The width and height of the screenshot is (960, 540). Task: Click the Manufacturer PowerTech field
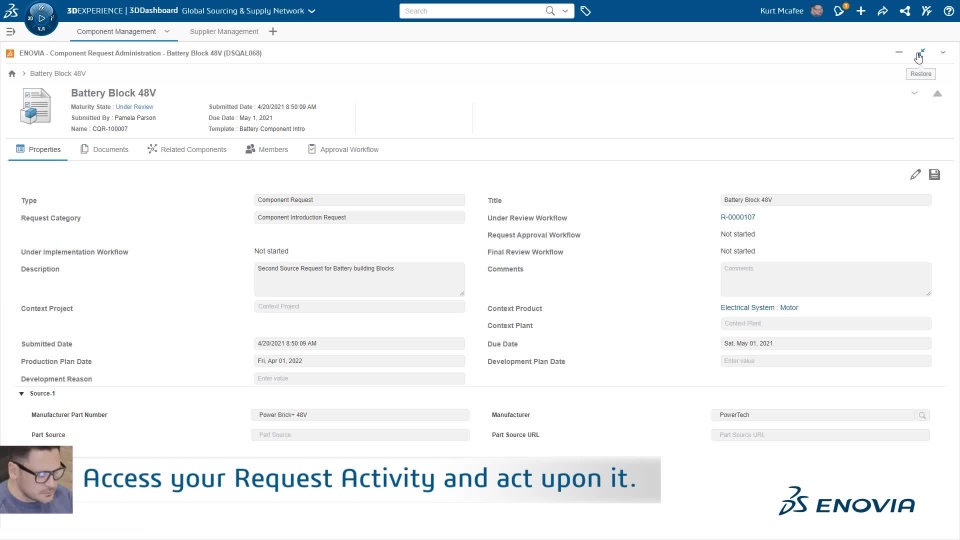click(x=813, y=414)
